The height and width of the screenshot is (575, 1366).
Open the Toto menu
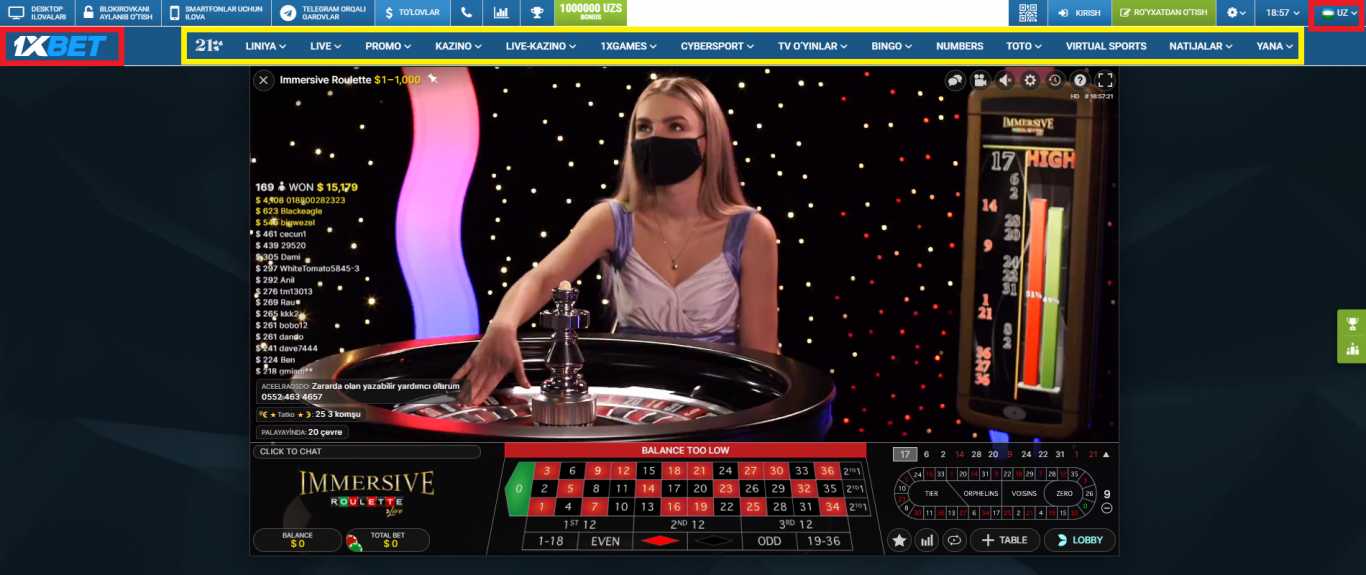[x=1024, y=46]
